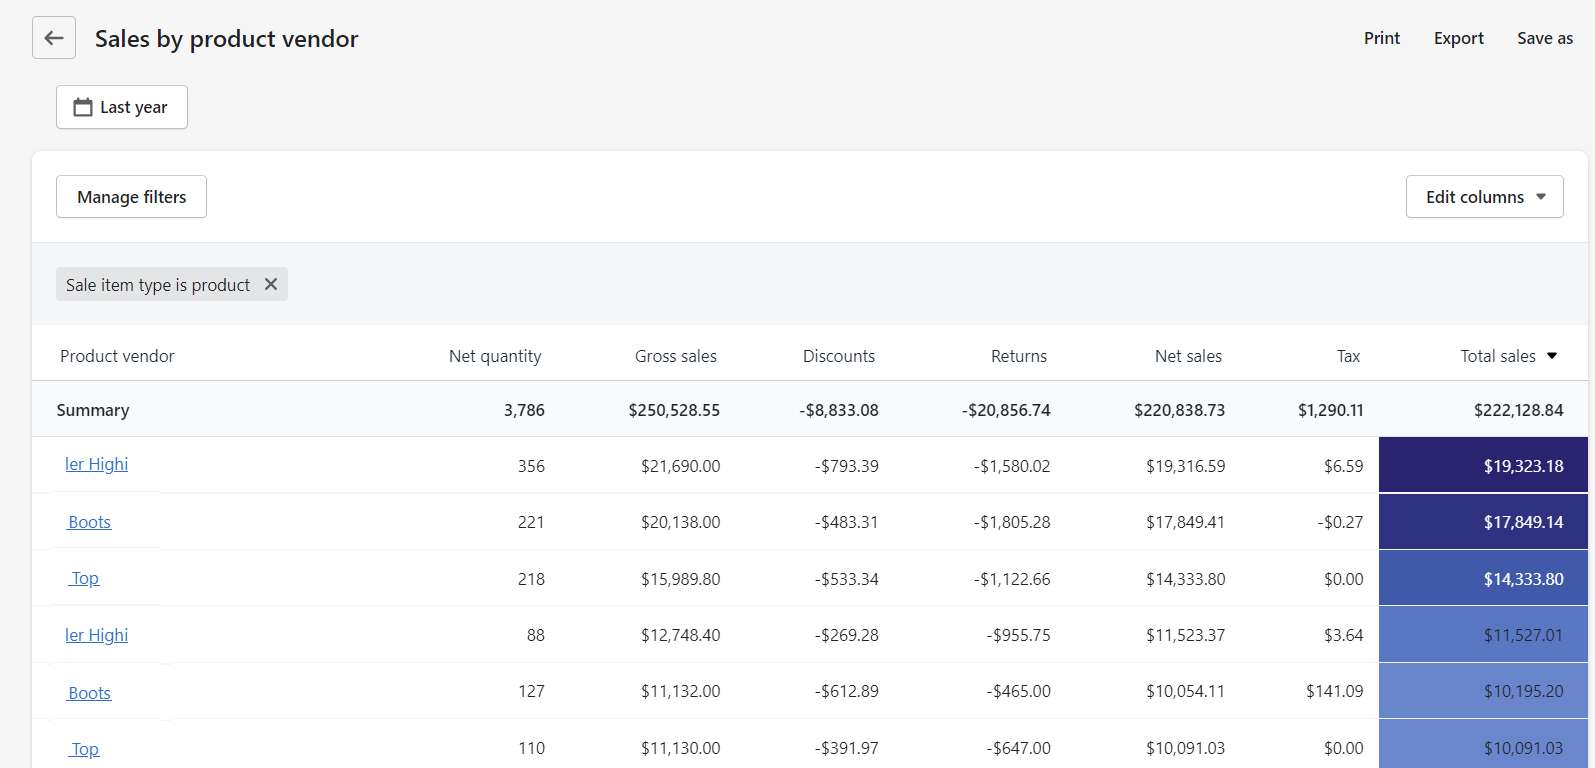
Task: Sort by the Gross sales column
Action: pos(676,356)
